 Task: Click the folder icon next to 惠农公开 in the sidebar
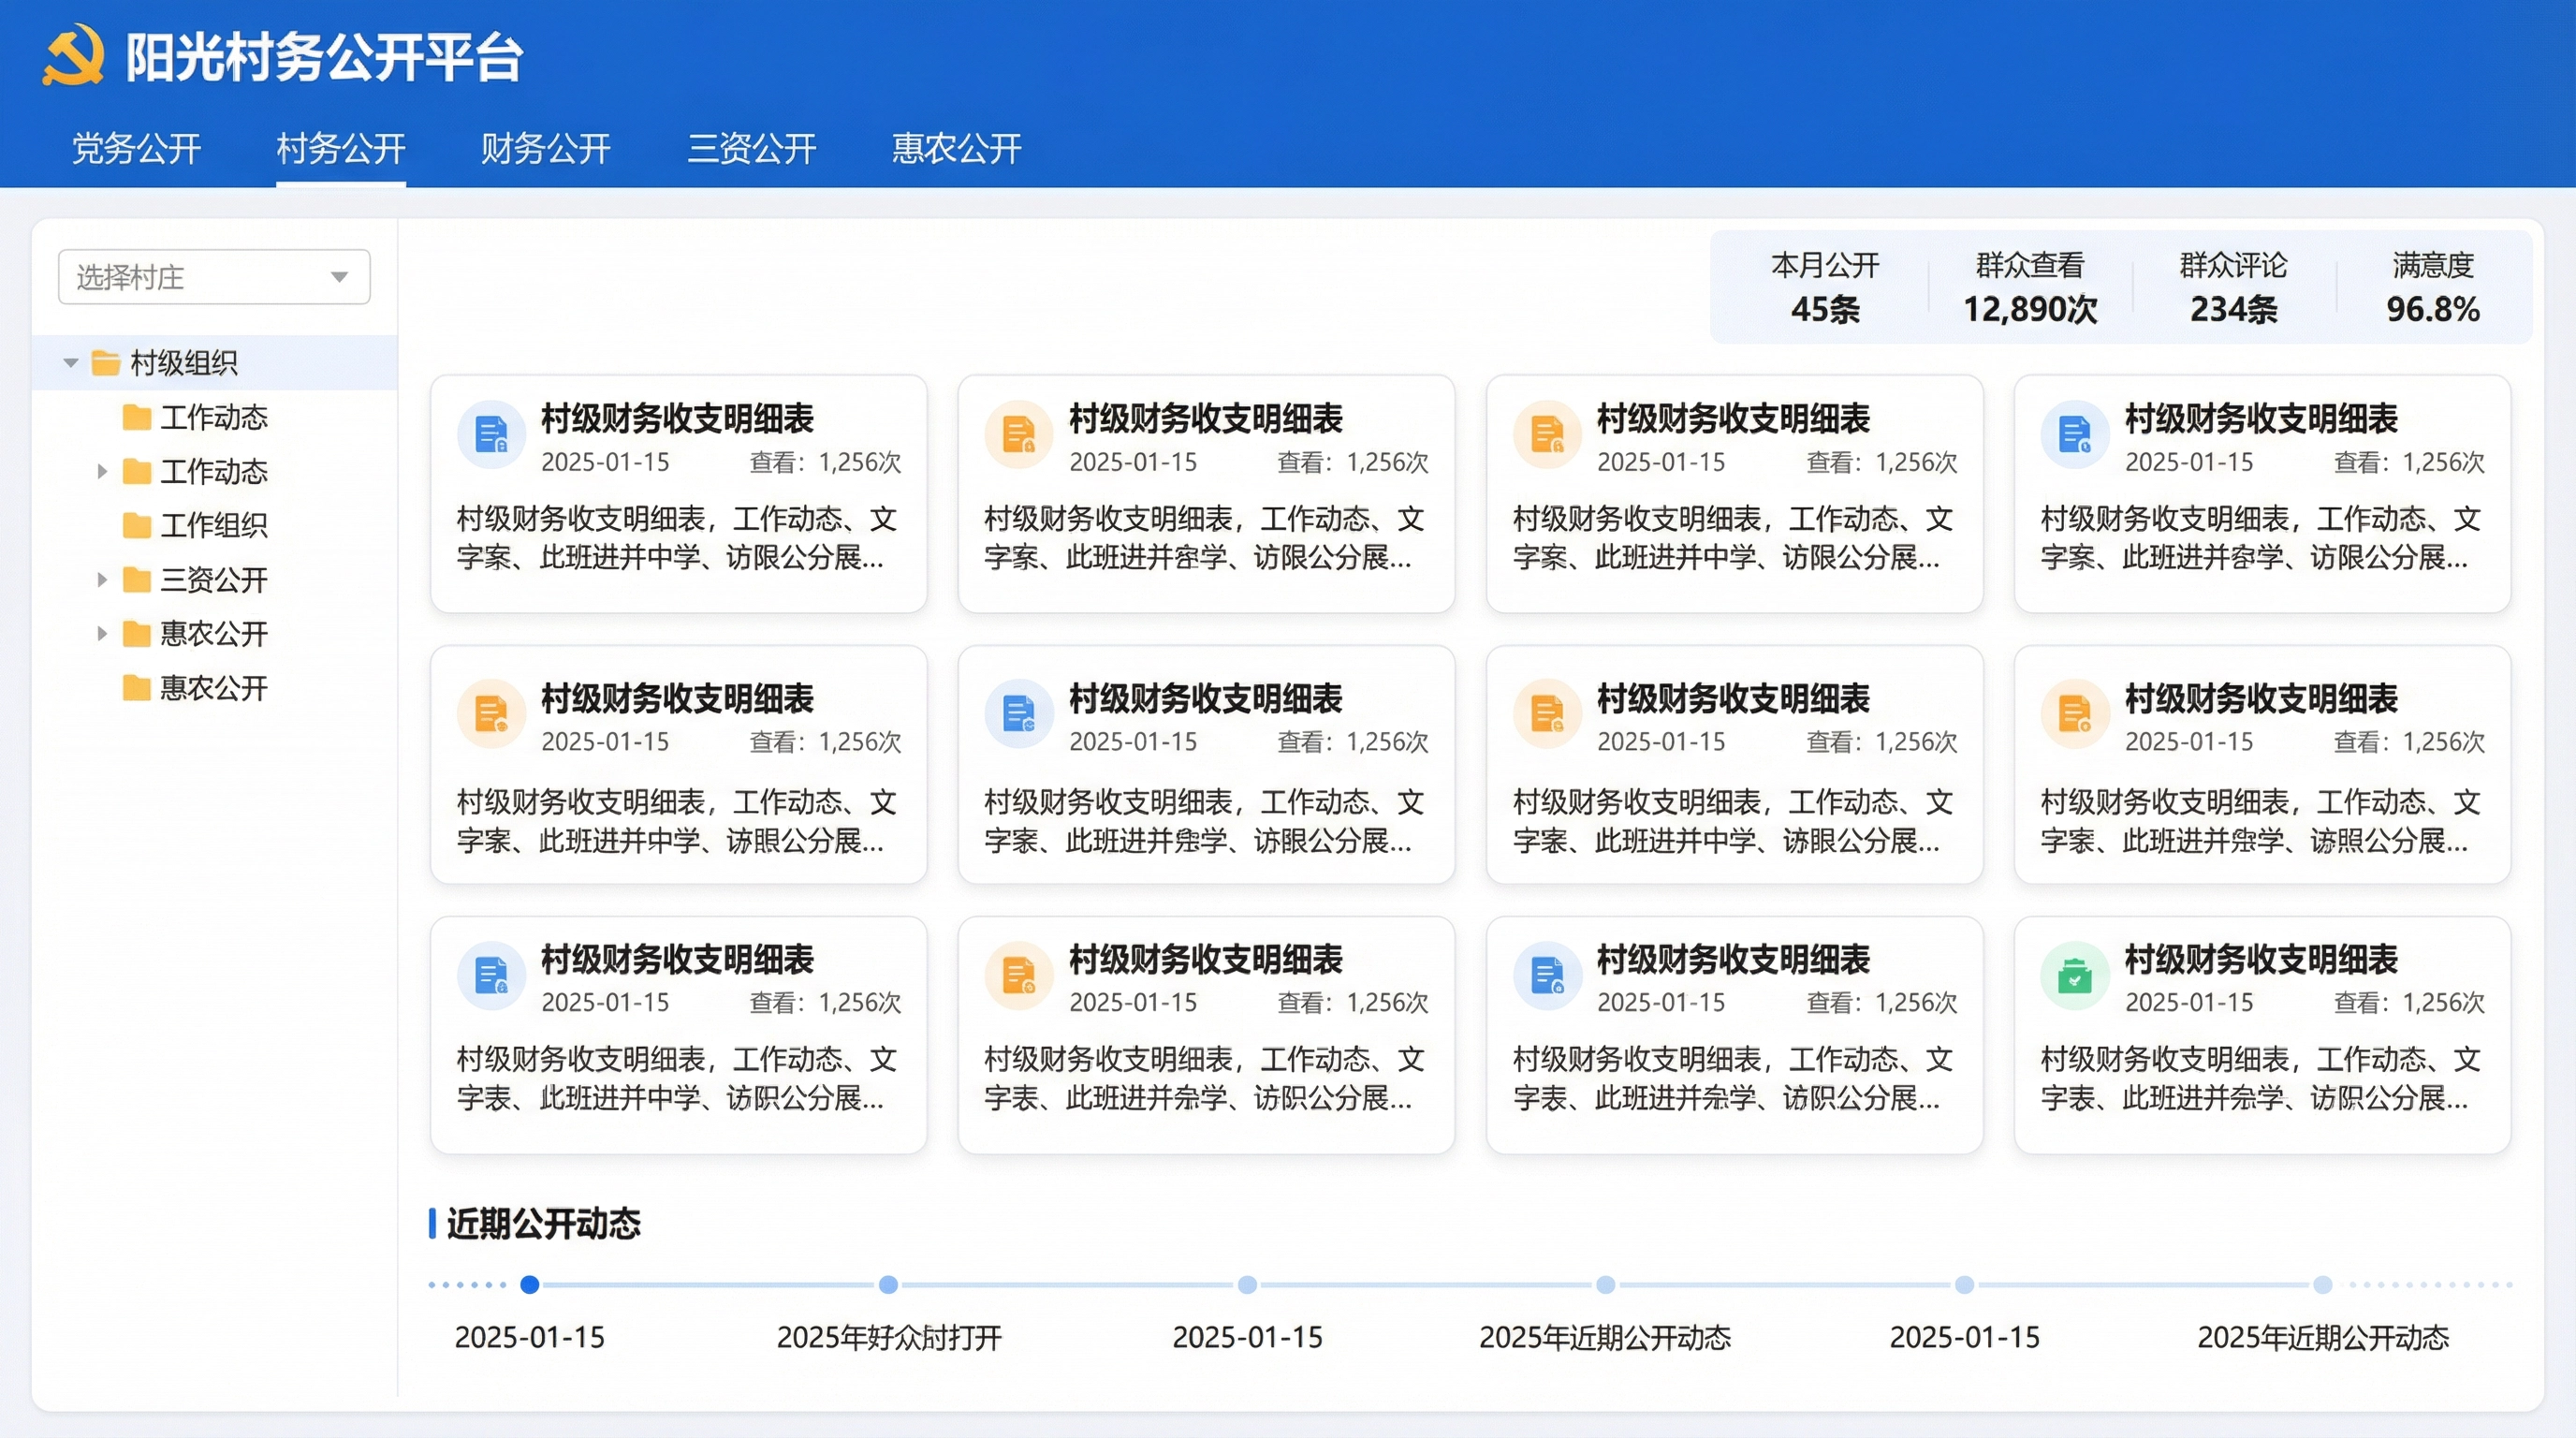[137, 633]
